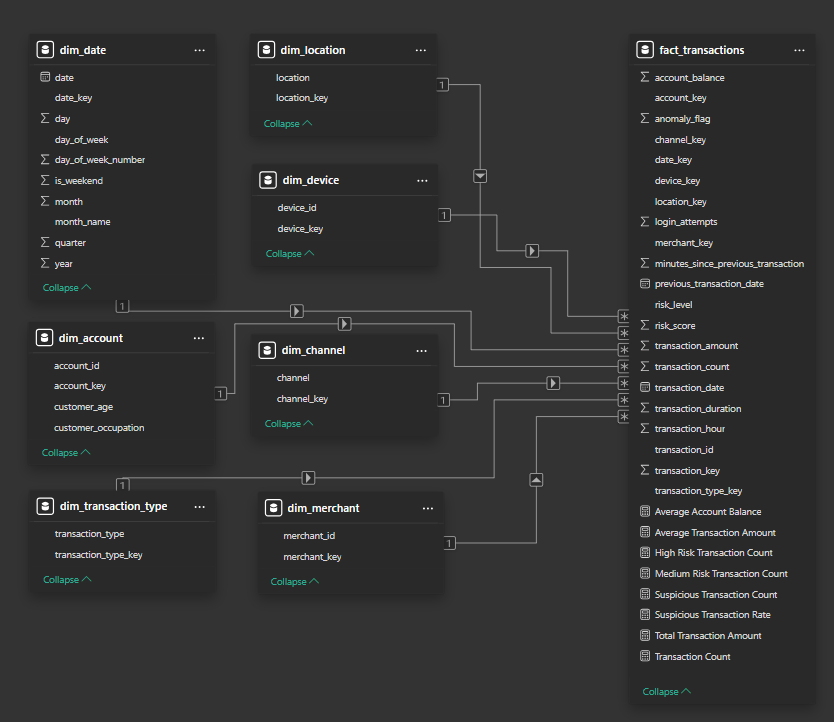This screenshot has height=722, width=834.
Task: Collapse the dim_date table fields
Action: [67, 287]
